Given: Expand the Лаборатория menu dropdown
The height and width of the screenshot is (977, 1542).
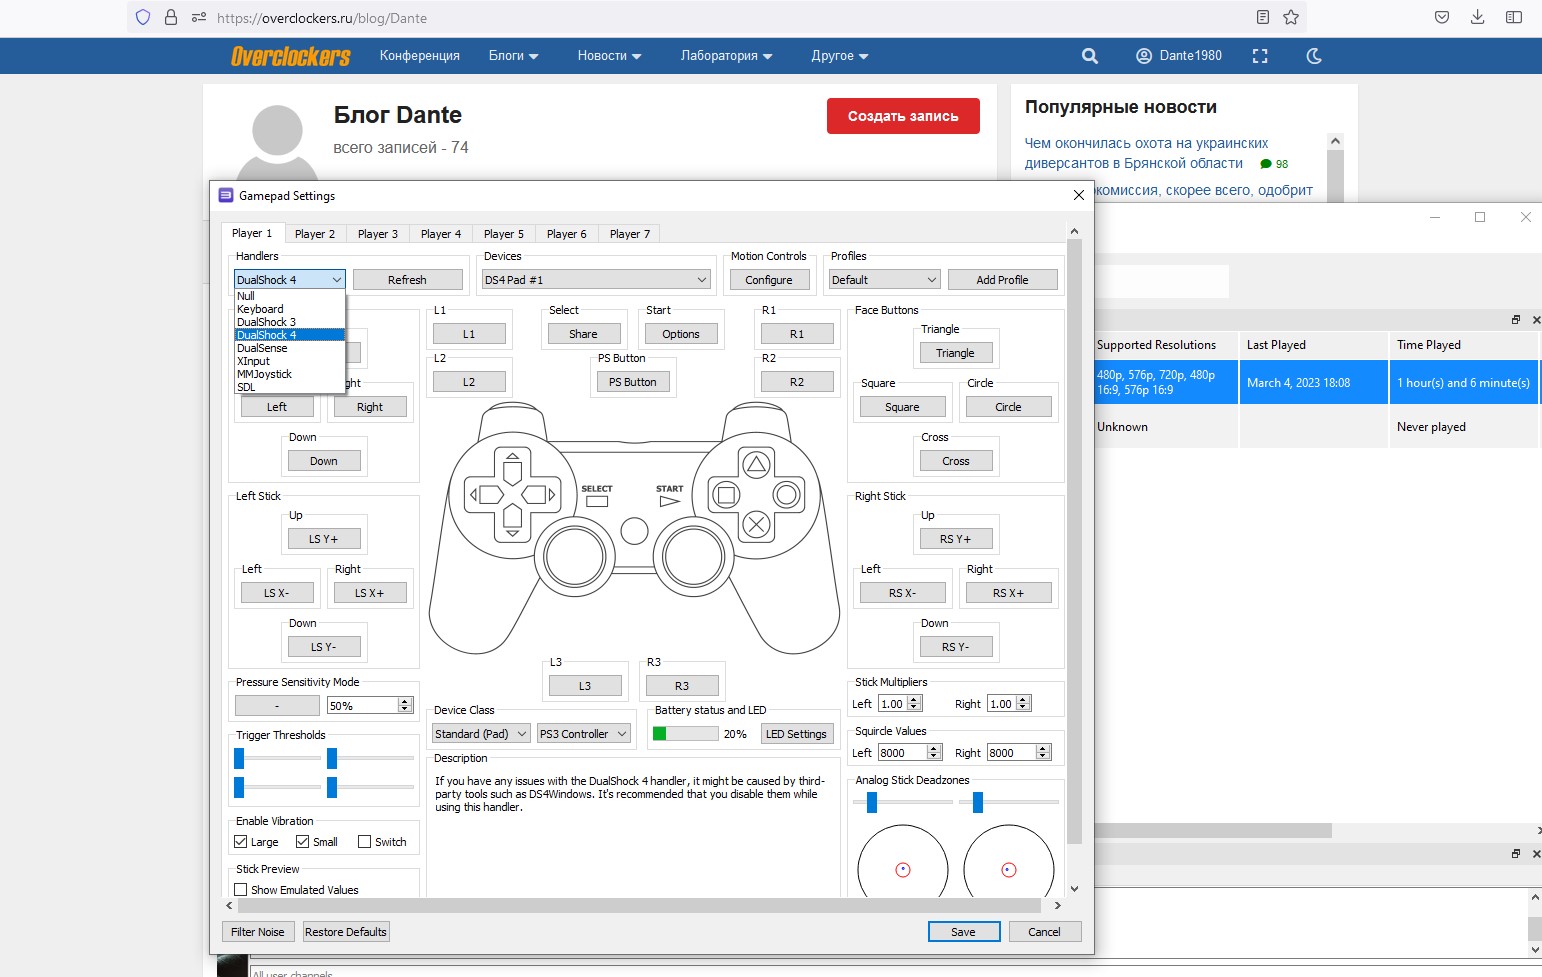Looking at the screenshot, I should 726,56.
